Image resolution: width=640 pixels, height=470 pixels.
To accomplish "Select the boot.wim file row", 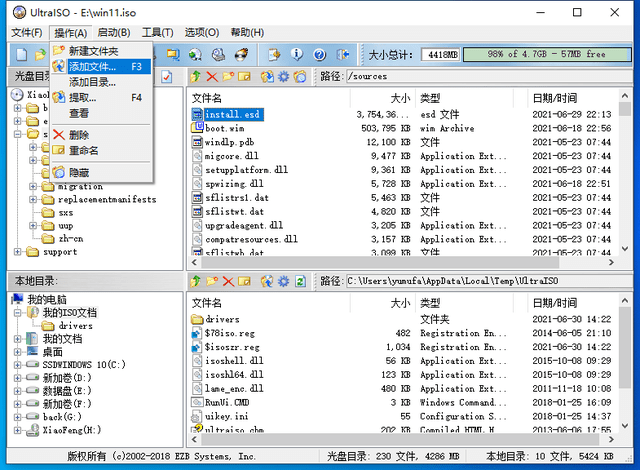I will tap(402, 128).
